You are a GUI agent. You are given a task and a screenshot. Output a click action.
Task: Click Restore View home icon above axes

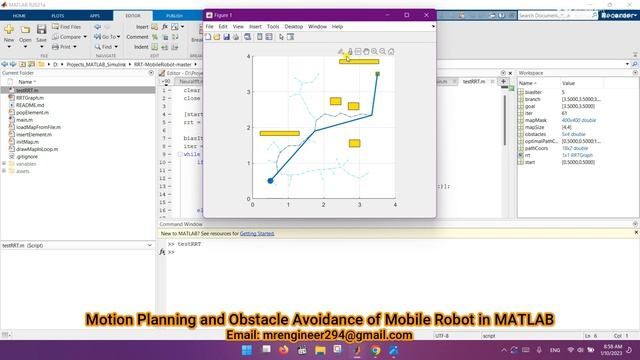point(391,51)
